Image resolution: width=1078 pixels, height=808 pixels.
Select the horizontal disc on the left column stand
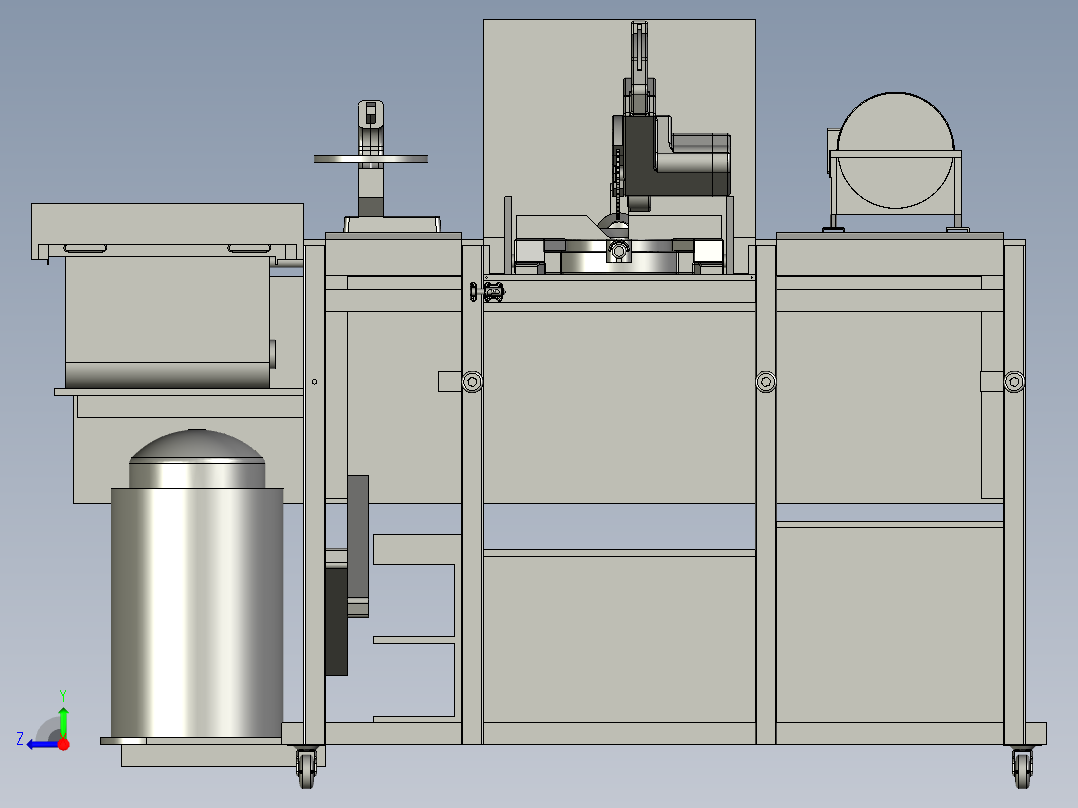click(x=371, y=159)
